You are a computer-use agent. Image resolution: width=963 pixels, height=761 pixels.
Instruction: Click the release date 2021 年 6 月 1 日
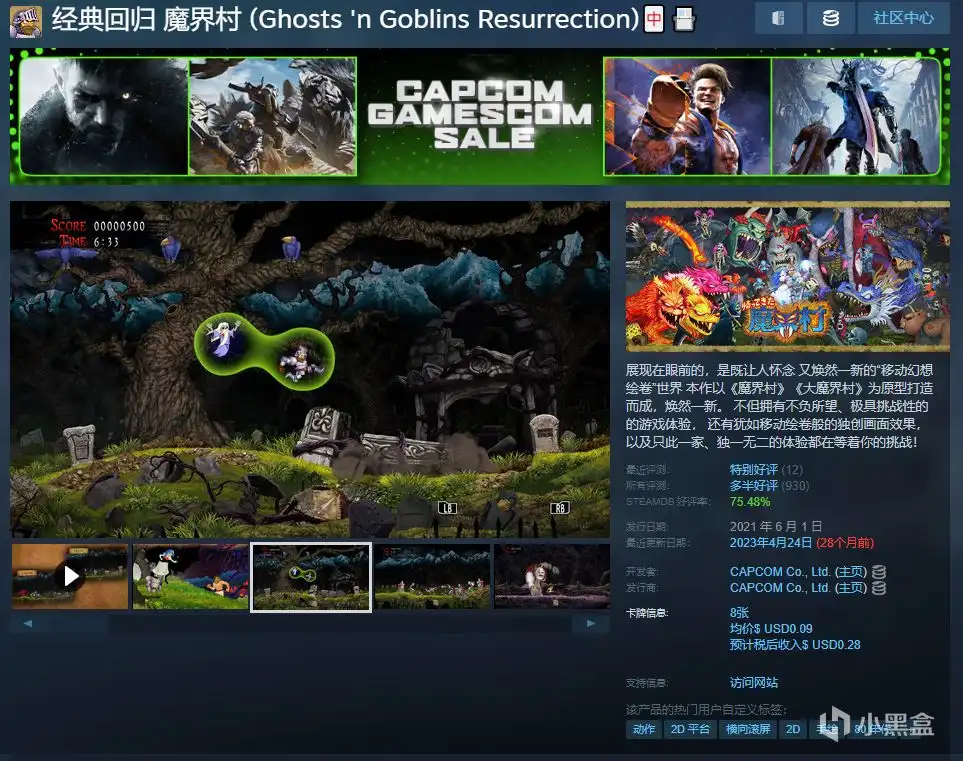point(776,527)
